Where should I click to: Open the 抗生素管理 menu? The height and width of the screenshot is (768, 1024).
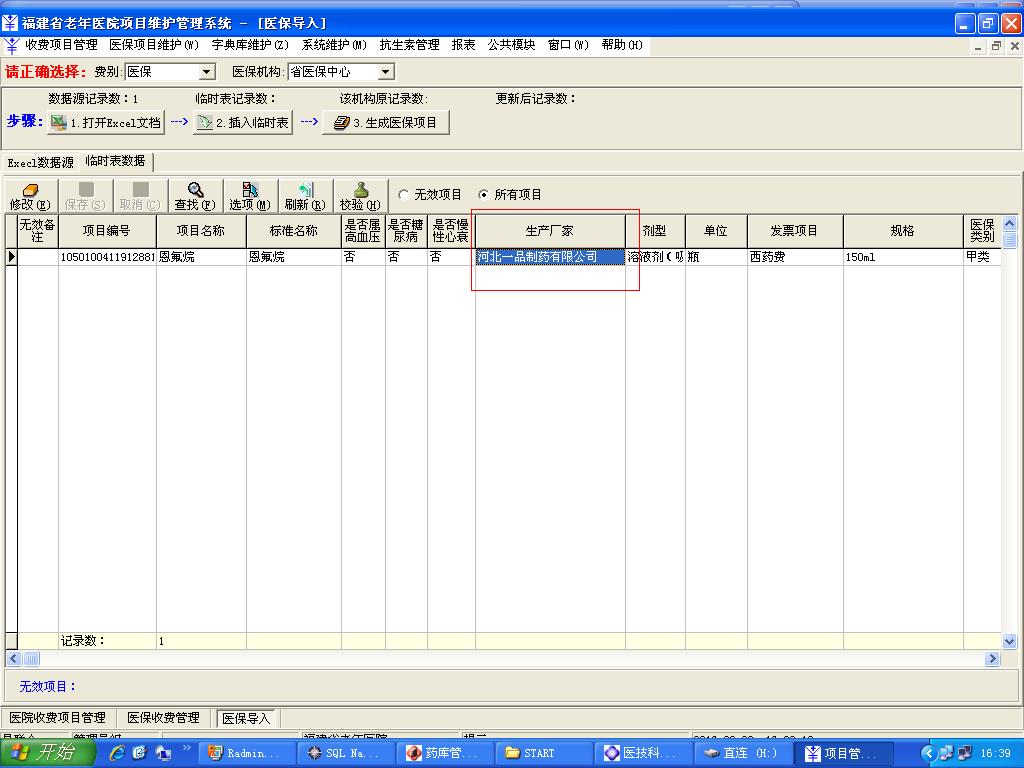click(409, 45)
